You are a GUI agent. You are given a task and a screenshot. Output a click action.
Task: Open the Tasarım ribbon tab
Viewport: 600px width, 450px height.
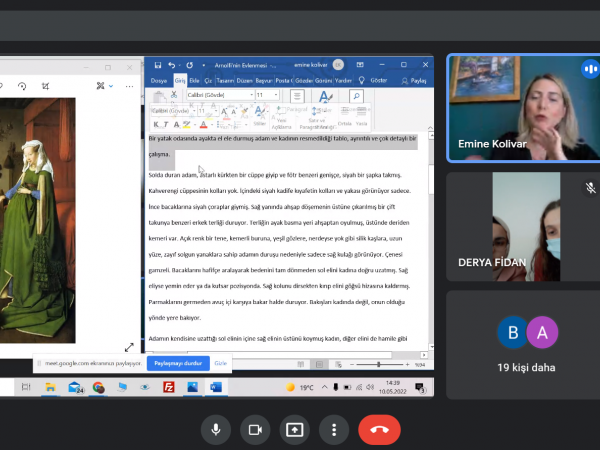click(225, 81)
